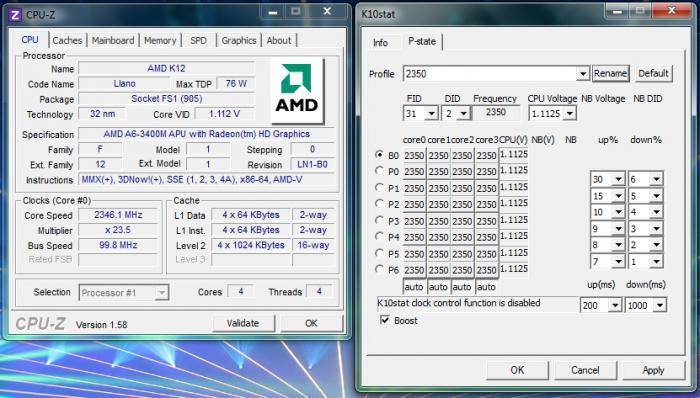Open the down(ms) 1000 dropdown
Image resolution: width=700 pixels, height=398 pixels.
(x=660, y=306)
